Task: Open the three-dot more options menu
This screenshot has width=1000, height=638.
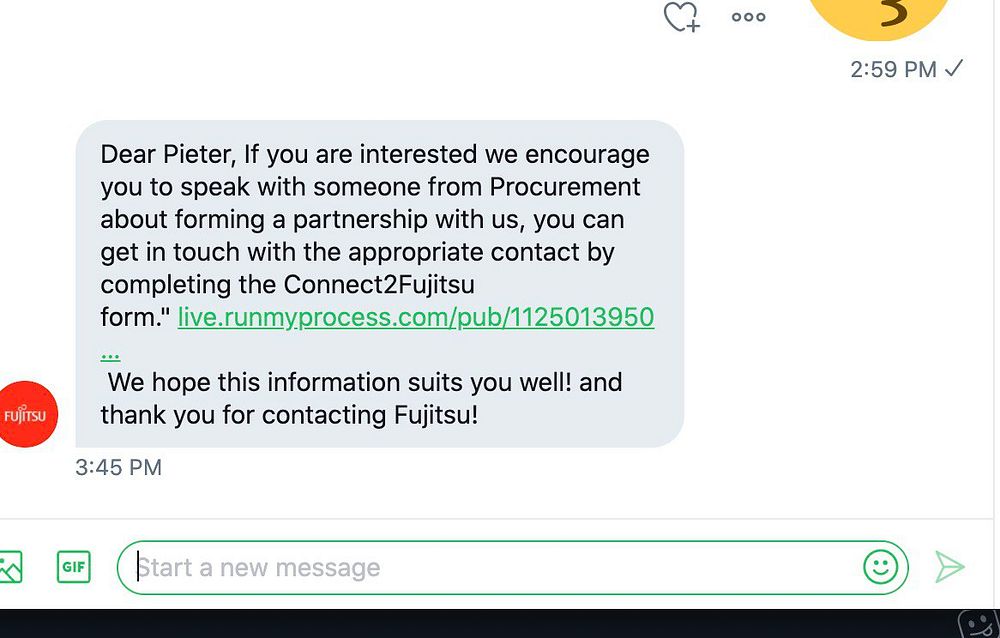Action: tap(748, 16)
